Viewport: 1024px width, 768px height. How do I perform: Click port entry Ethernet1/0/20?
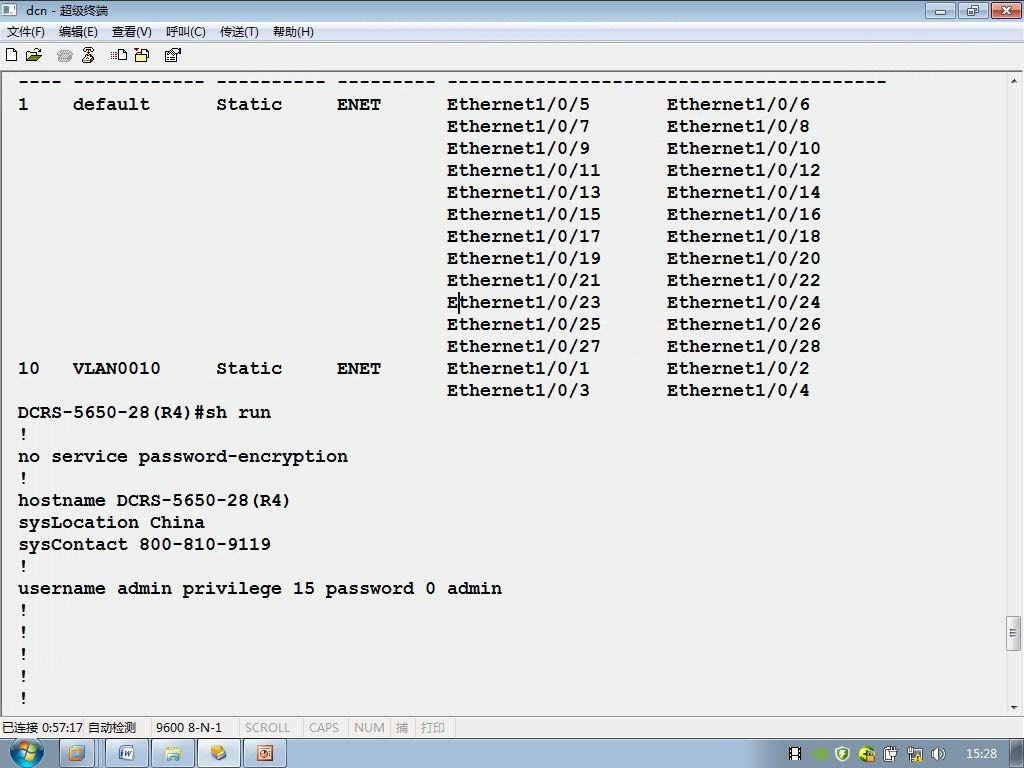[x=743, y=259]
